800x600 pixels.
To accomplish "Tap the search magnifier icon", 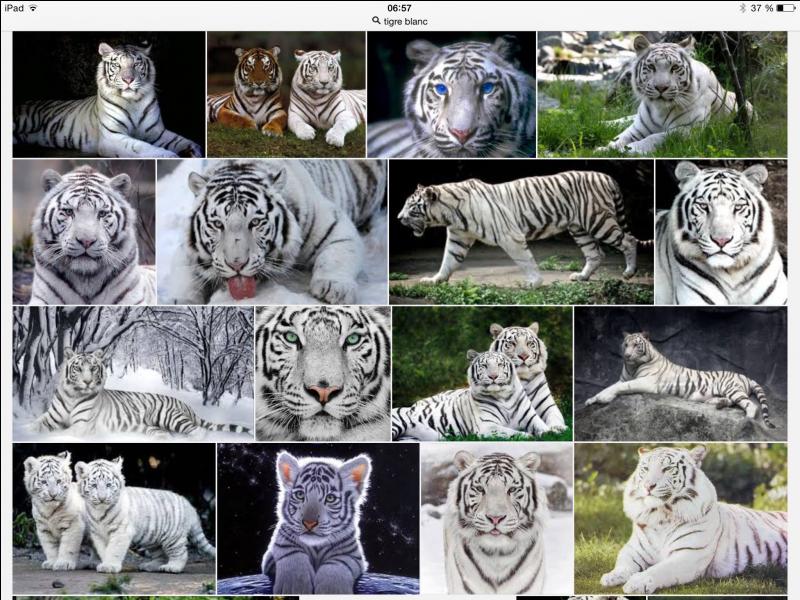I will [376, 20].
